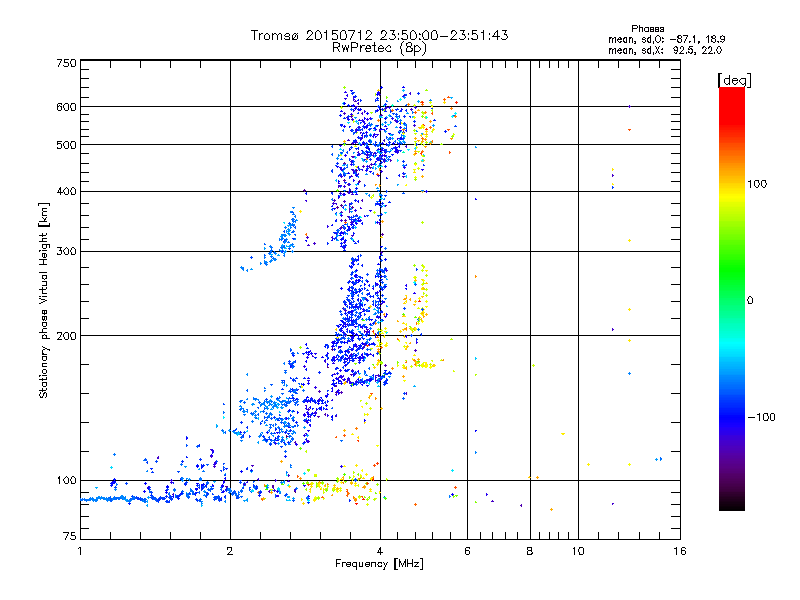Screen dimensions: 800x600
Task: Click y-axis tick label '600'
Action: (67, 107)
